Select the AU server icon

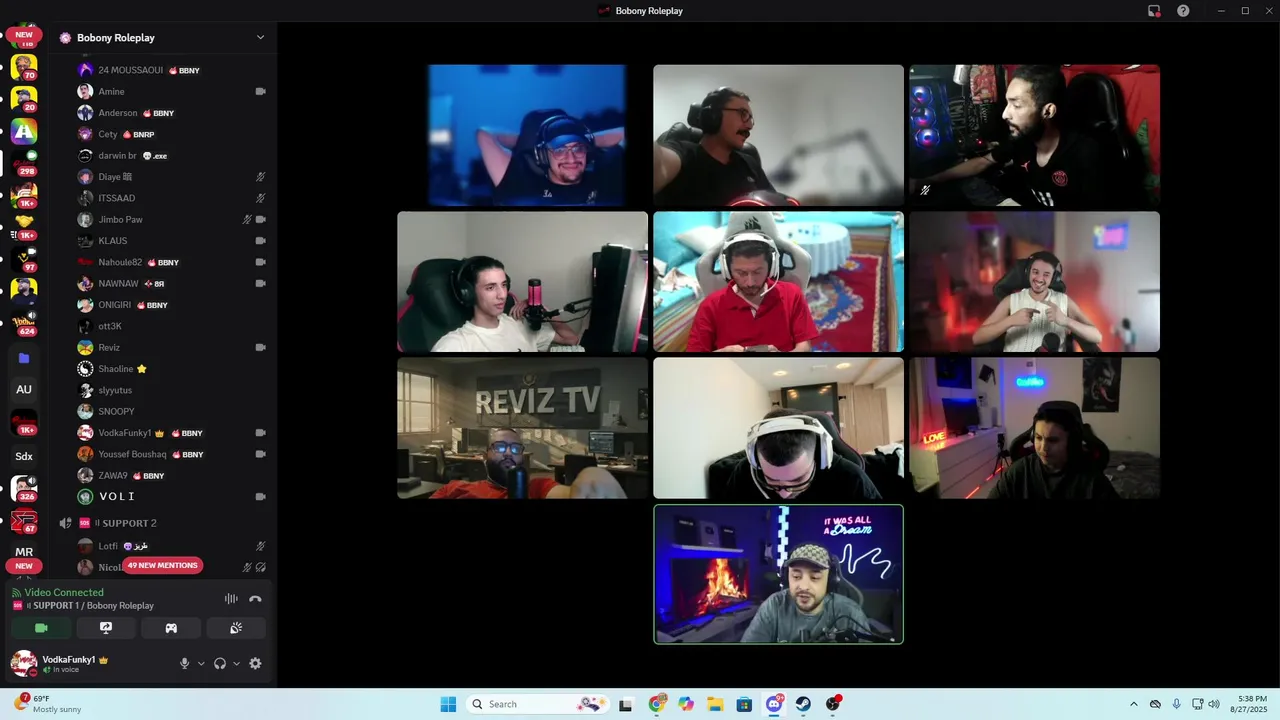[24, 390]
